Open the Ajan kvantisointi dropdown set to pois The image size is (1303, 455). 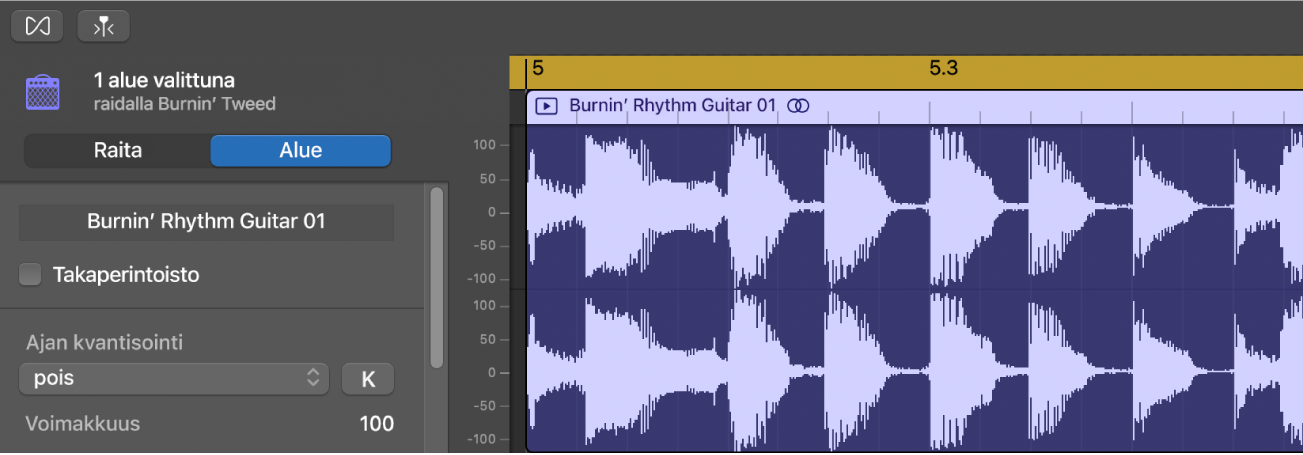coord(173,378)
